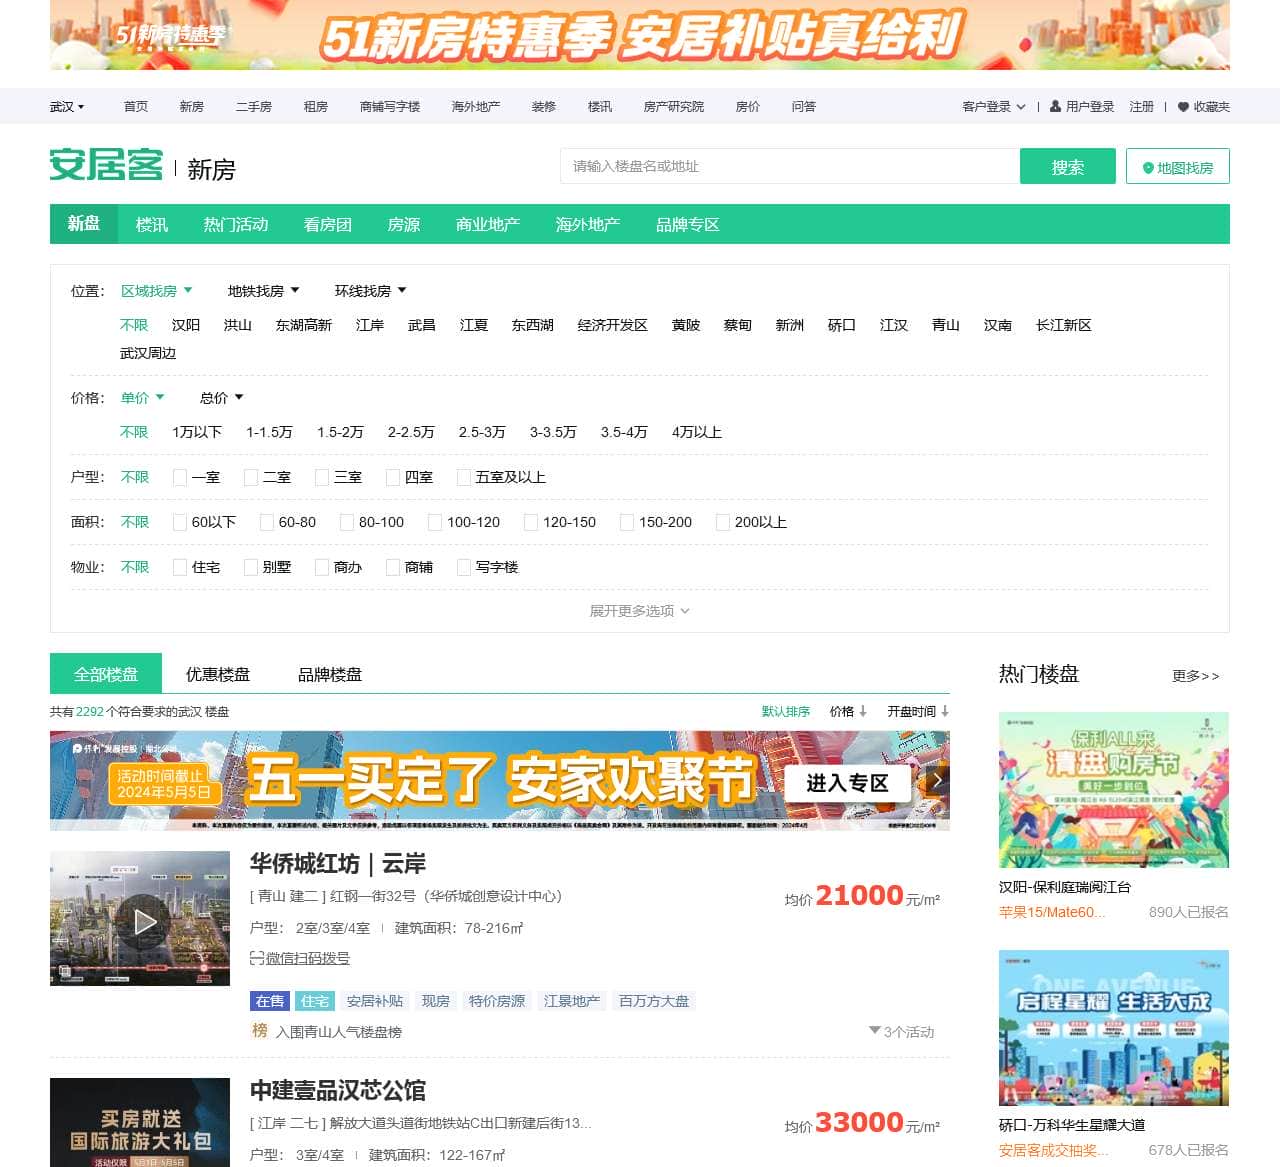
Task: Click the property search input field
Action: click(790, 166)
